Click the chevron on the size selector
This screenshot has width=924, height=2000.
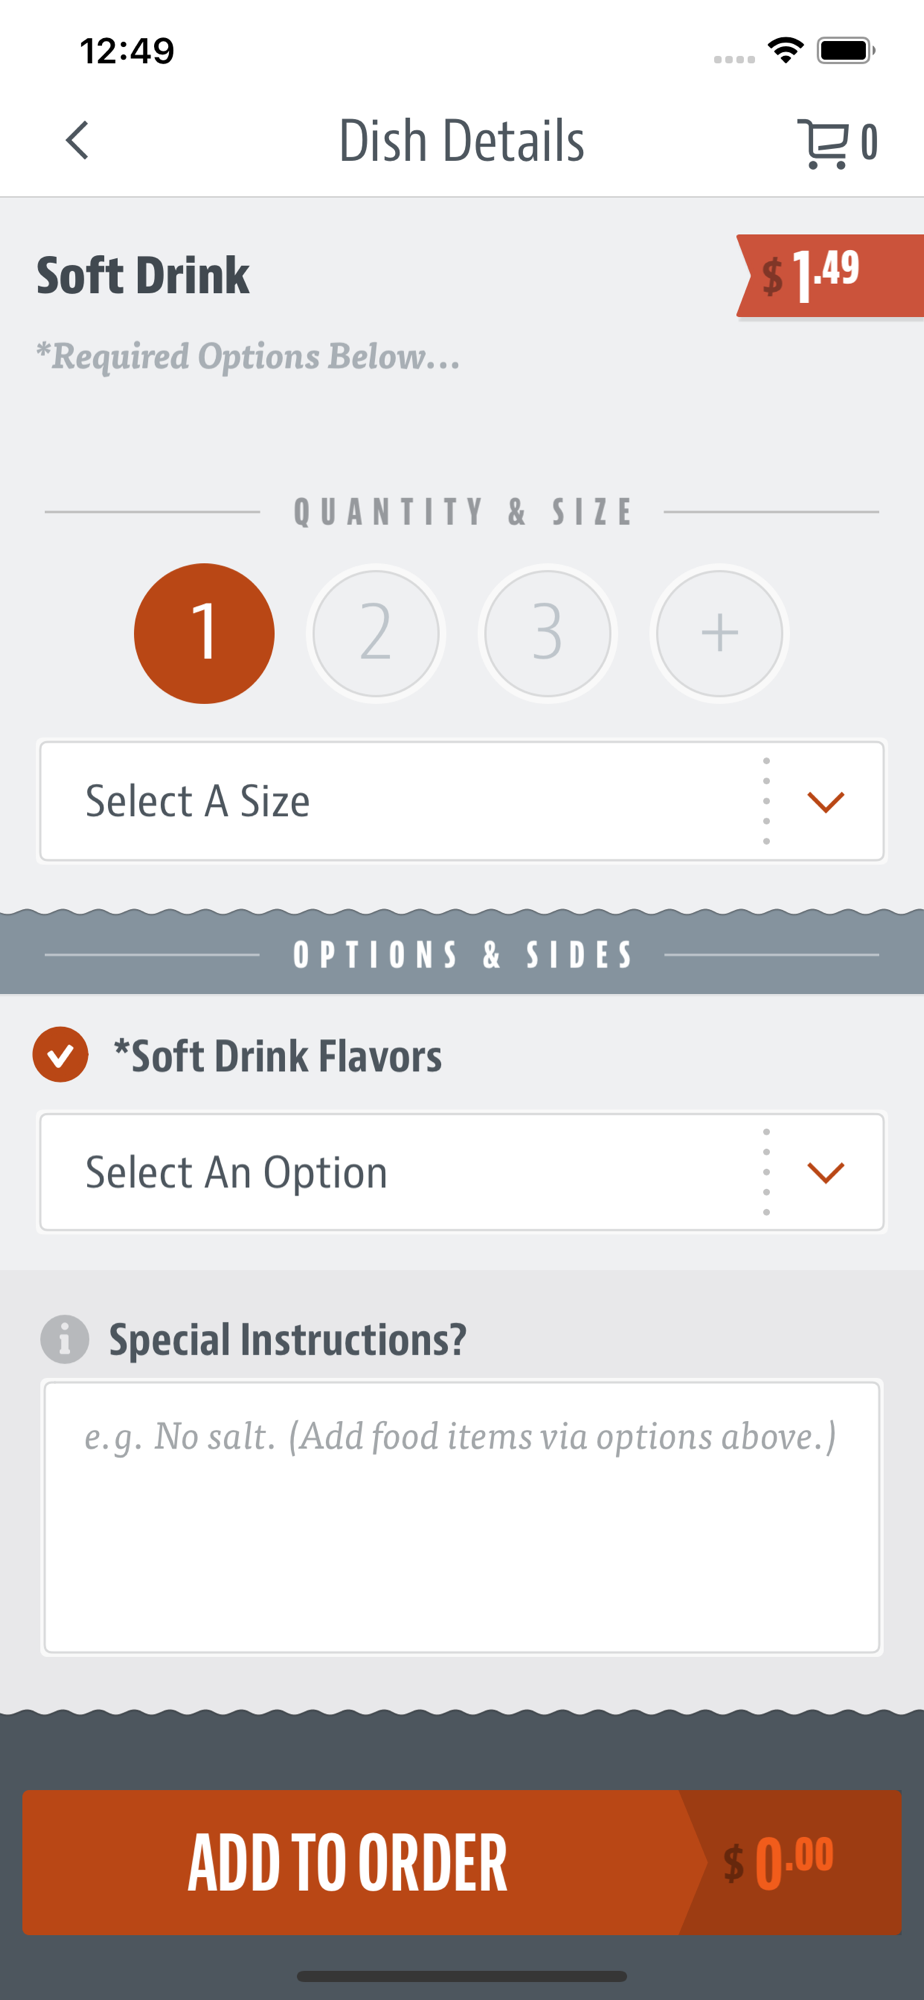[x=826, y=802]
